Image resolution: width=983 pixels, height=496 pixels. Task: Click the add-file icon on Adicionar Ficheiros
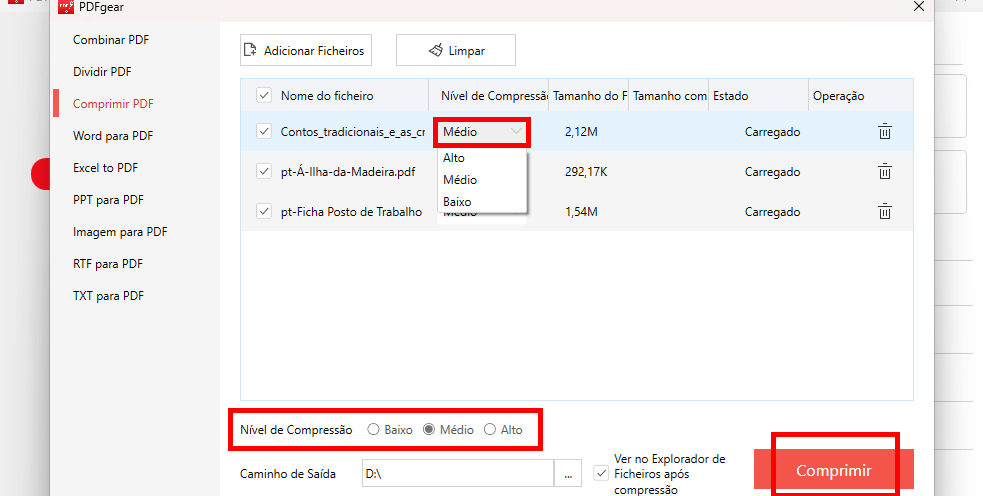pos(251,50)
